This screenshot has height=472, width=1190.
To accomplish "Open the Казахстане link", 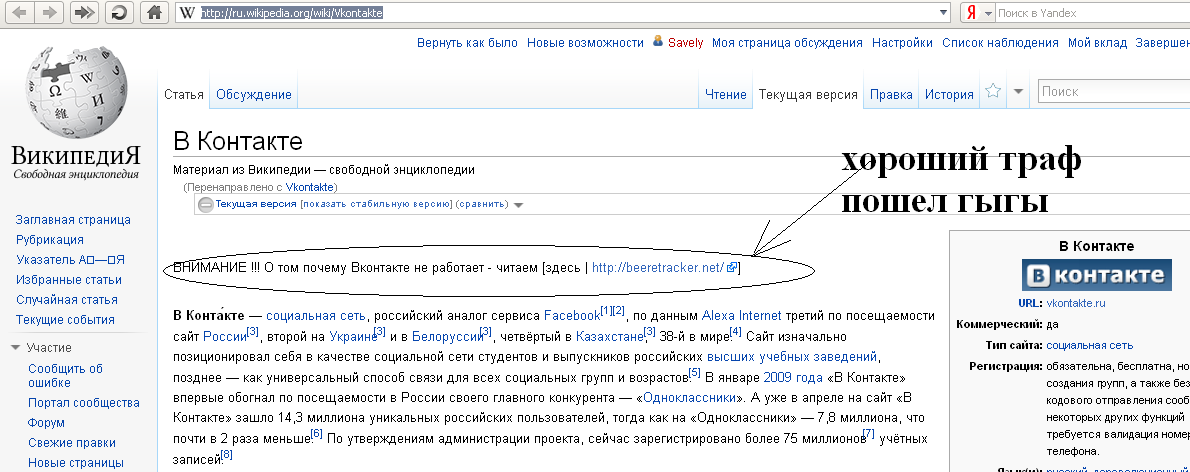I will [609, 336].
